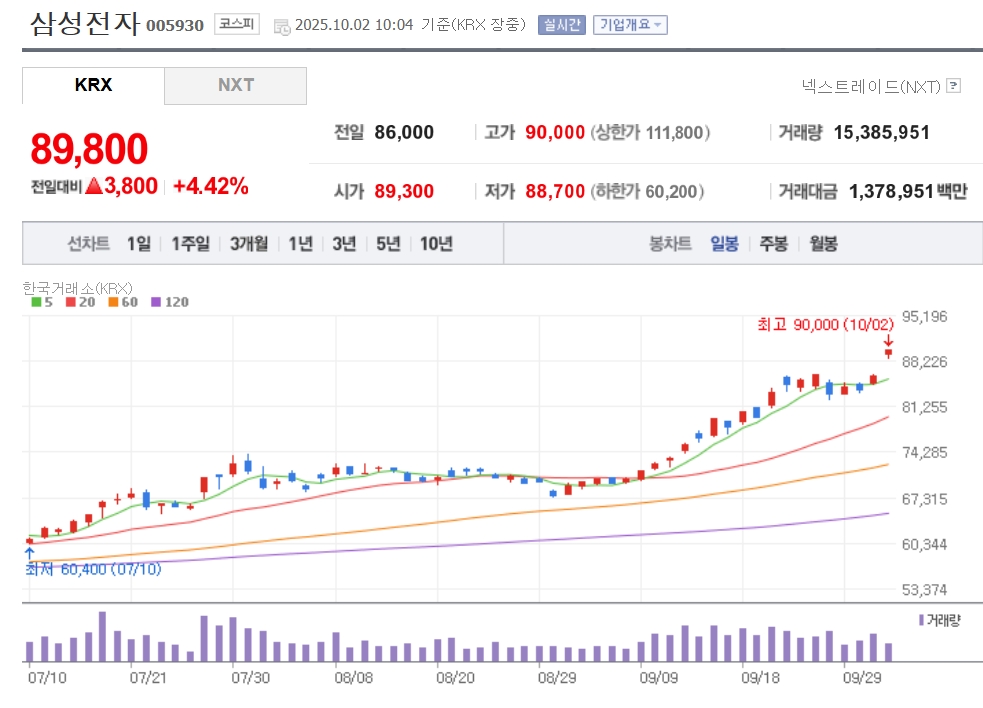Click the red up-triangle price change icon
This screenshot has width=983, height=708.
tap(94, 186)
